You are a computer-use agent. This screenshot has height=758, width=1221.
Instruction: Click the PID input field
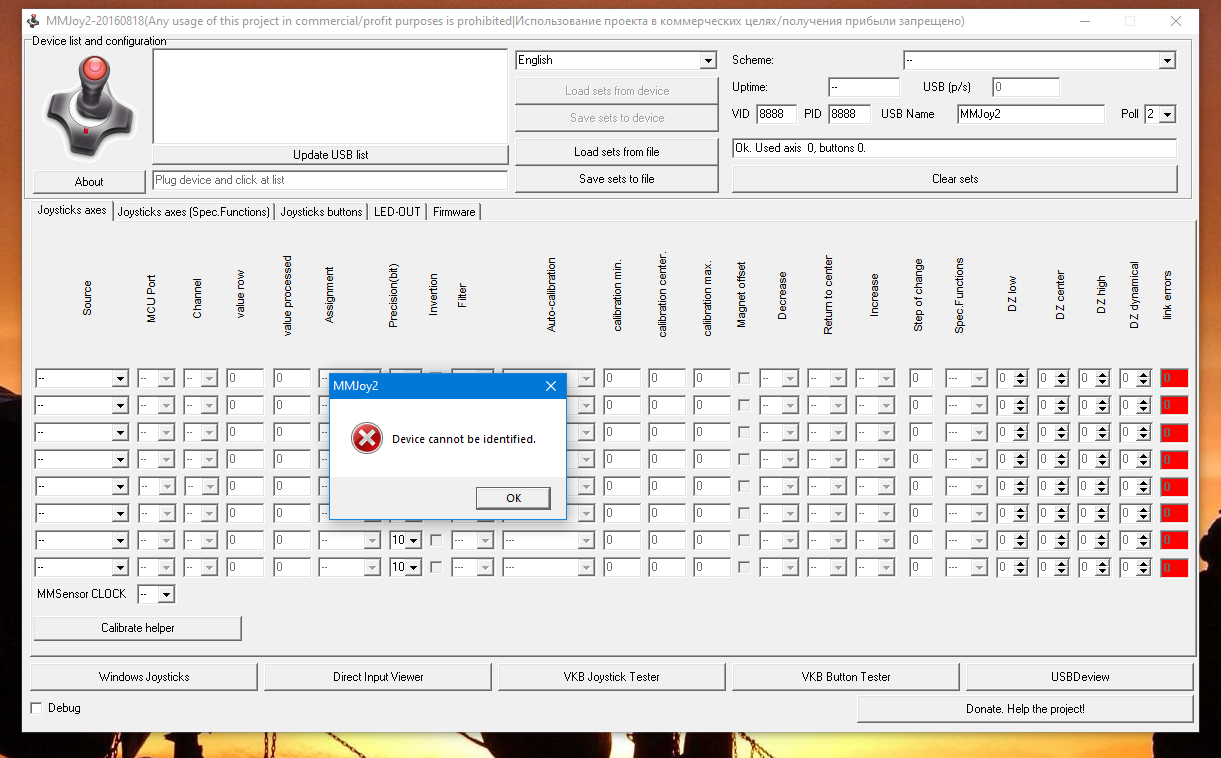[x=849, y=114]
